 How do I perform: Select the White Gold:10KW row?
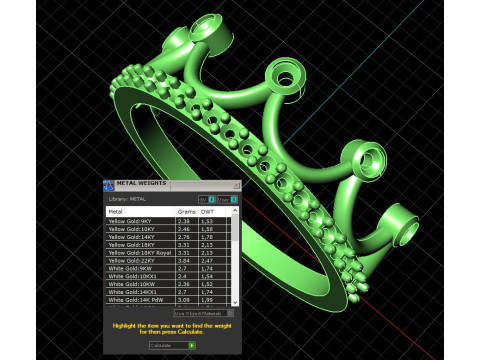point(168,284)
